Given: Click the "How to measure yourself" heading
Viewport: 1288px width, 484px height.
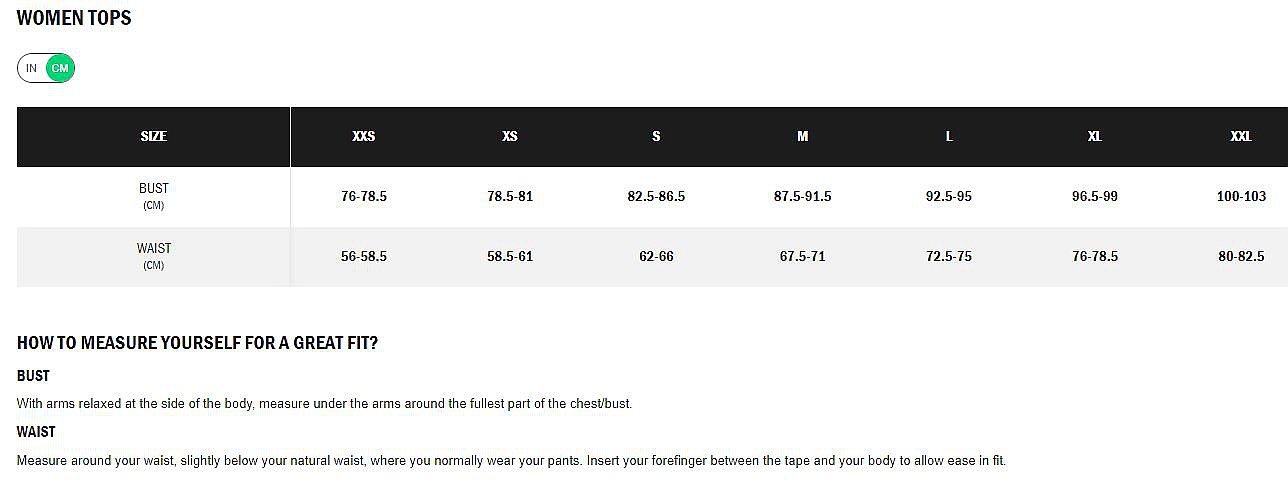Looking at the screenshot, I should coord(197,343).
